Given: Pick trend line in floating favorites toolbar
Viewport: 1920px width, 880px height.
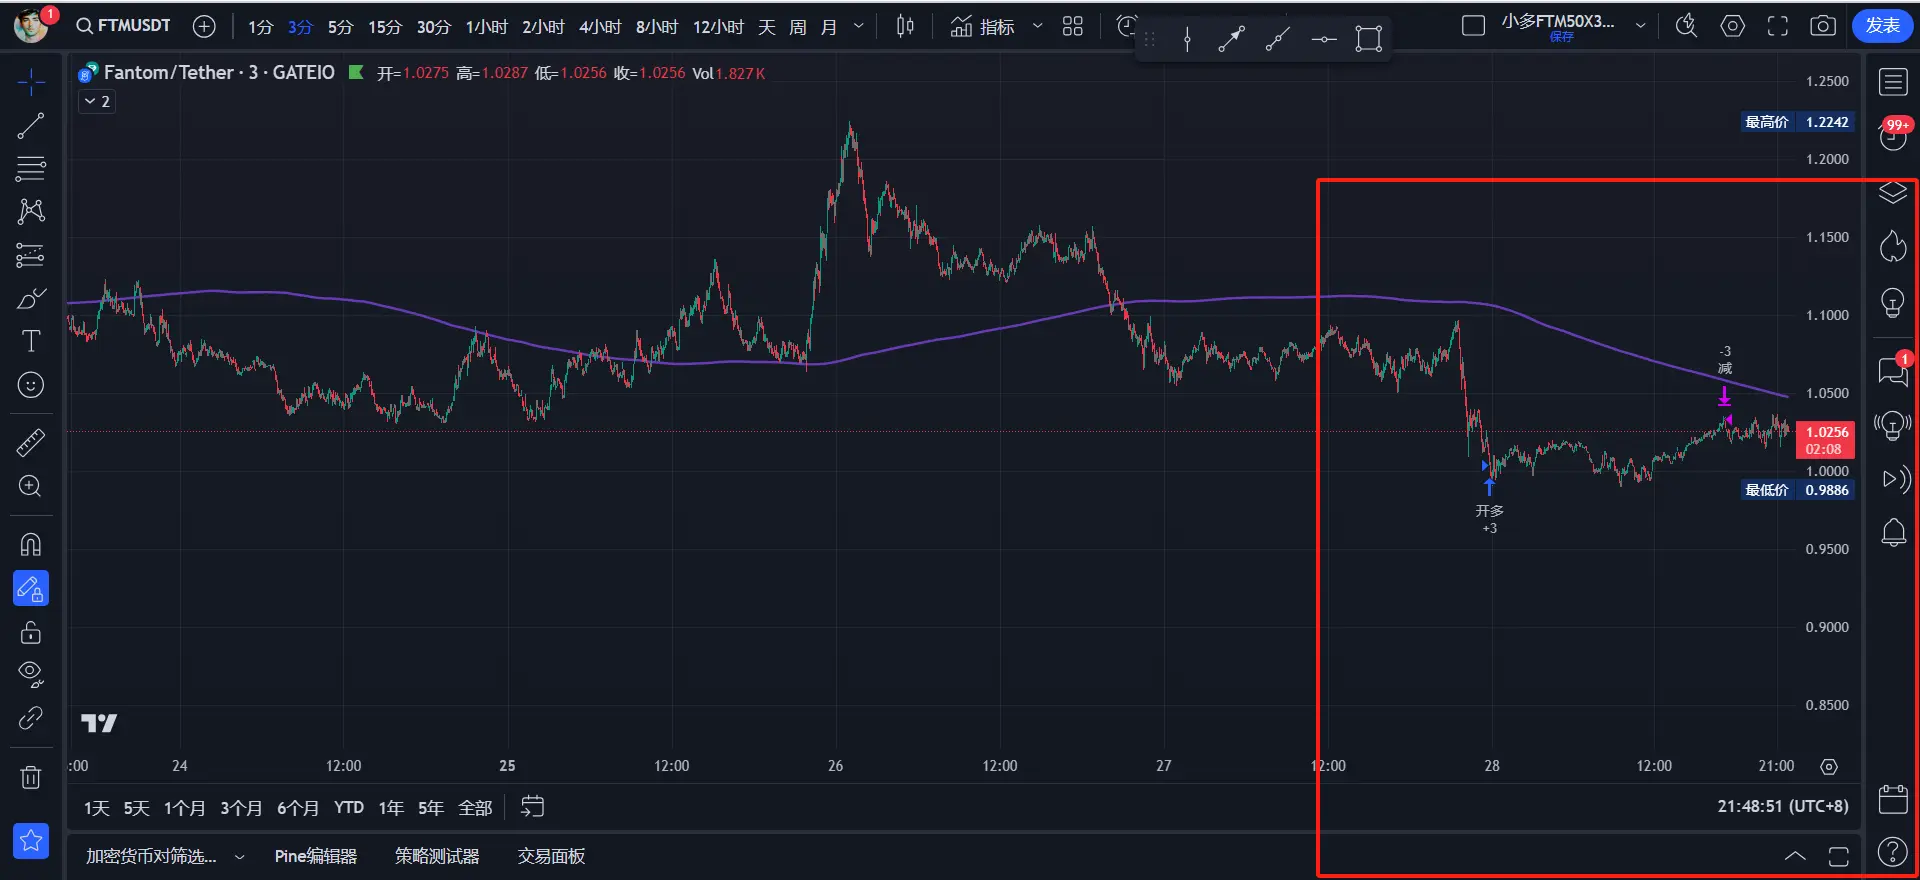Looking at the screenshot, I should point(1232,40).
